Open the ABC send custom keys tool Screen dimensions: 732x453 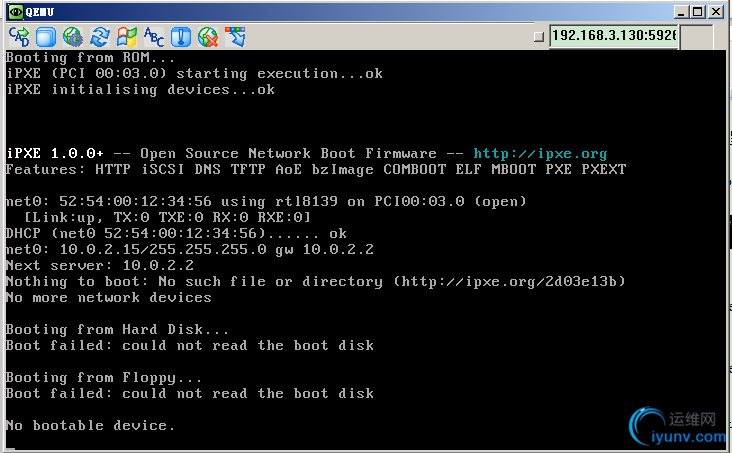154,37
